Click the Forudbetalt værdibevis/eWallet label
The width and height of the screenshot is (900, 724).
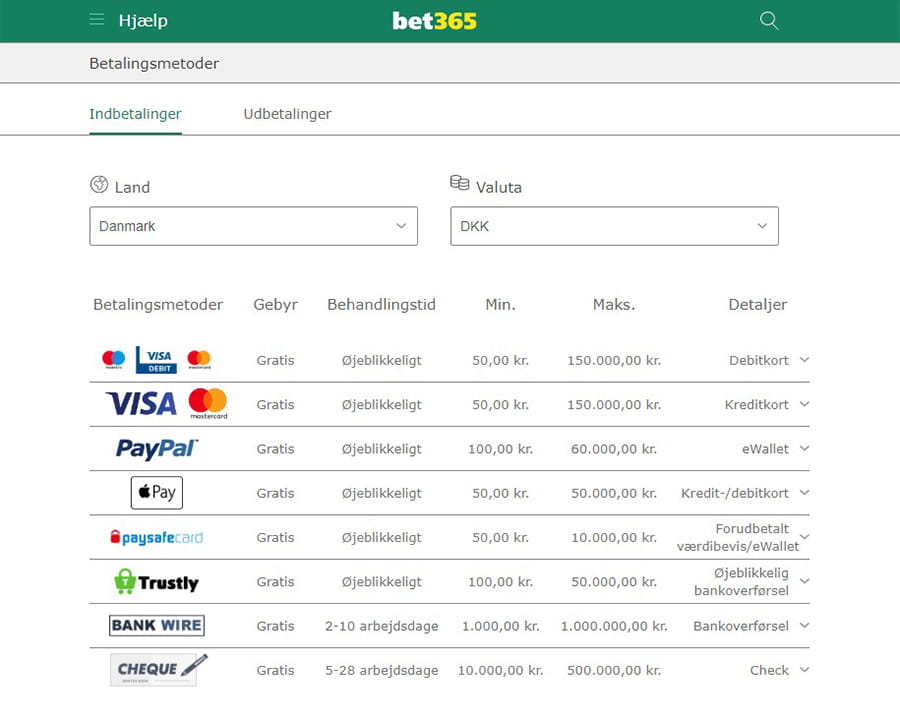click(x=738, y=537)
